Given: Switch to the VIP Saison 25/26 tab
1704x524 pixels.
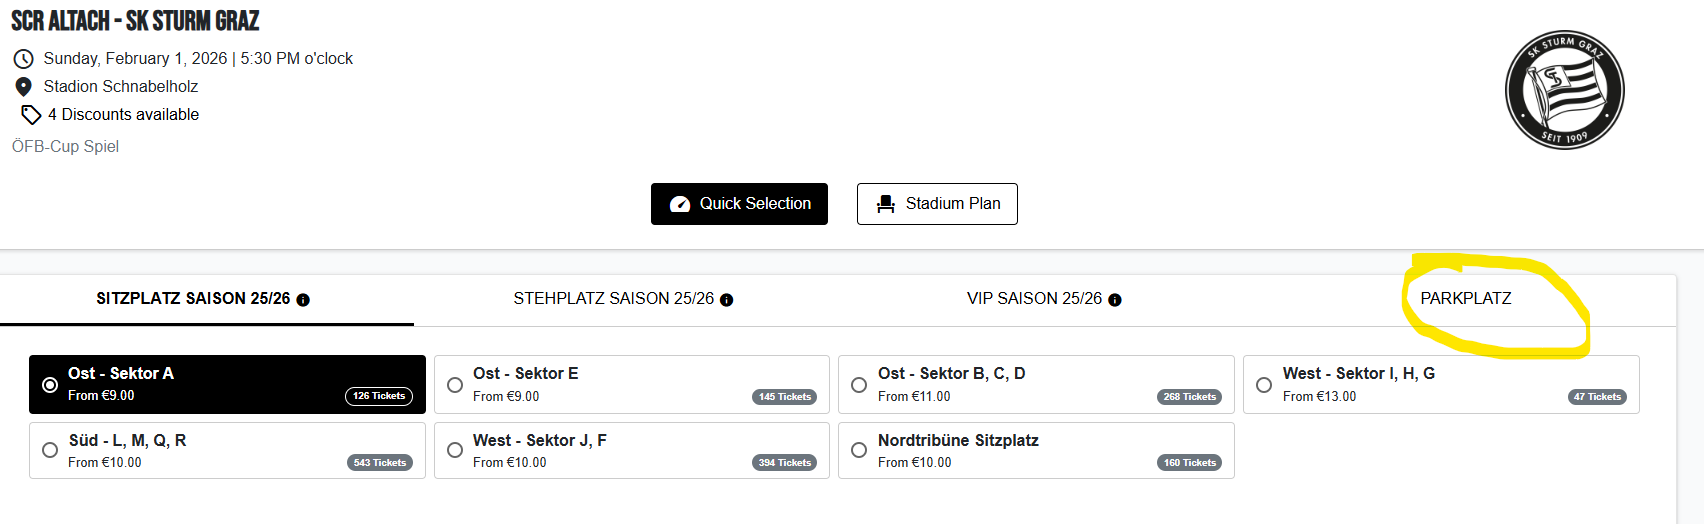Looking at the screenshot, I should coord(1034,299).
